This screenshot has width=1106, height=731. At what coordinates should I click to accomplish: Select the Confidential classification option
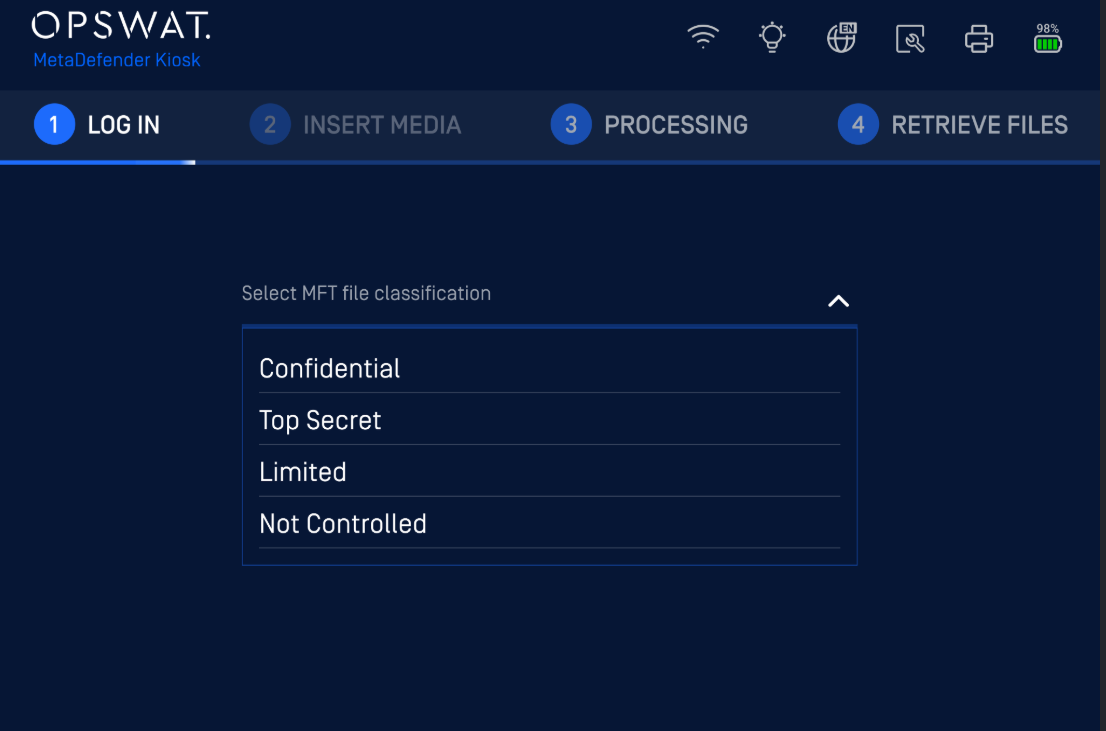pyautogui.click(x=330, y=369)
